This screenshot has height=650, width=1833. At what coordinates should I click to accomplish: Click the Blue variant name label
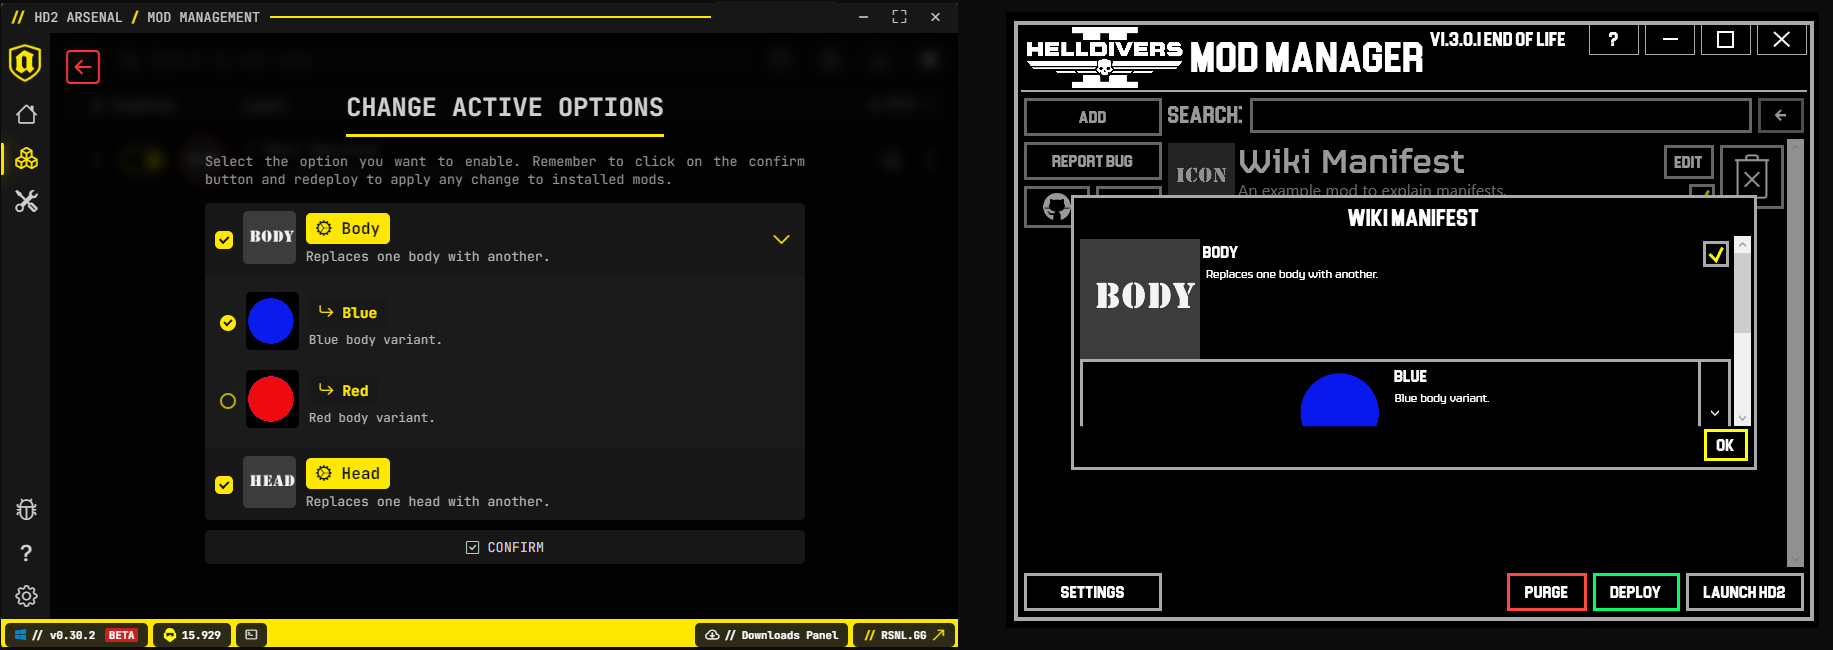pos(359,313)
